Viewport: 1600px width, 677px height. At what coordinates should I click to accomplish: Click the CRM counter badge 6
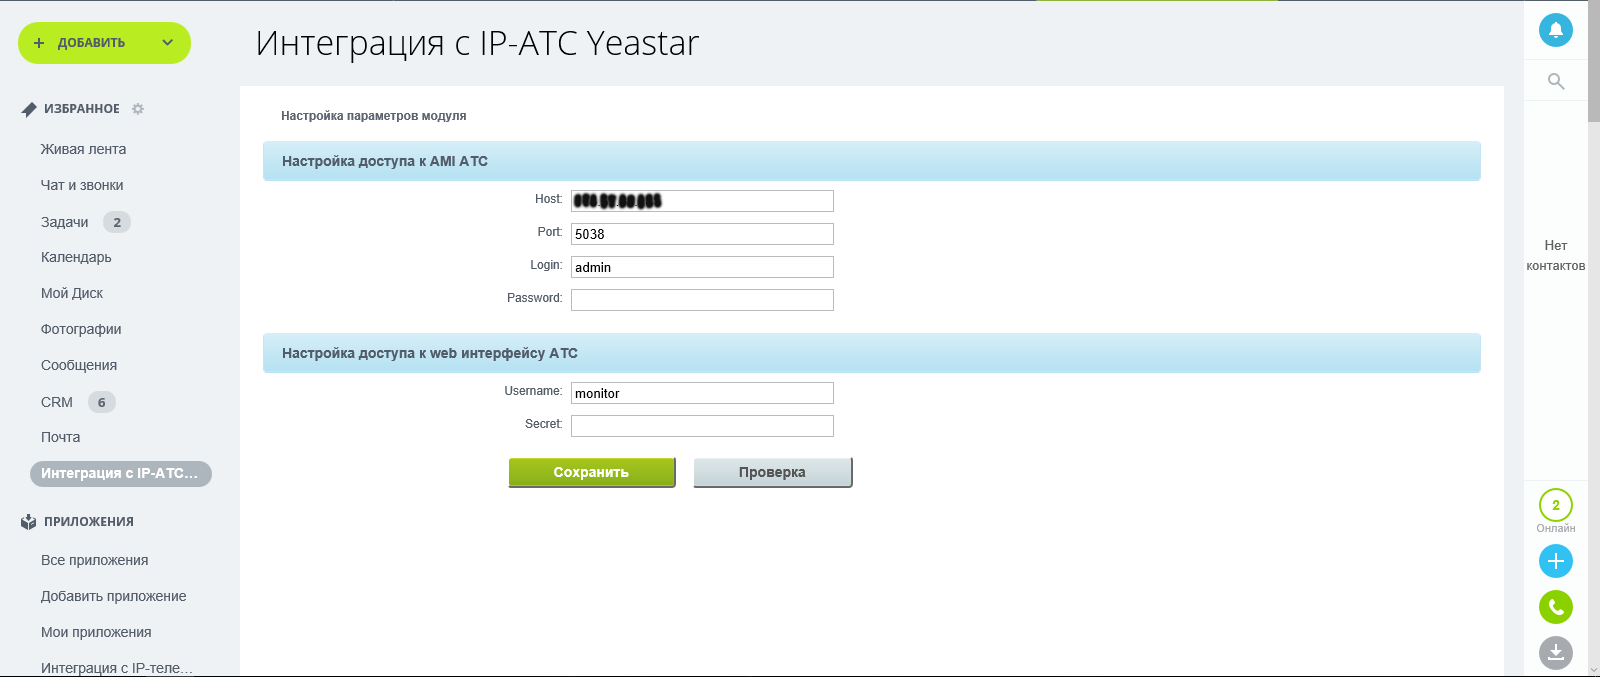coord(102,402)
